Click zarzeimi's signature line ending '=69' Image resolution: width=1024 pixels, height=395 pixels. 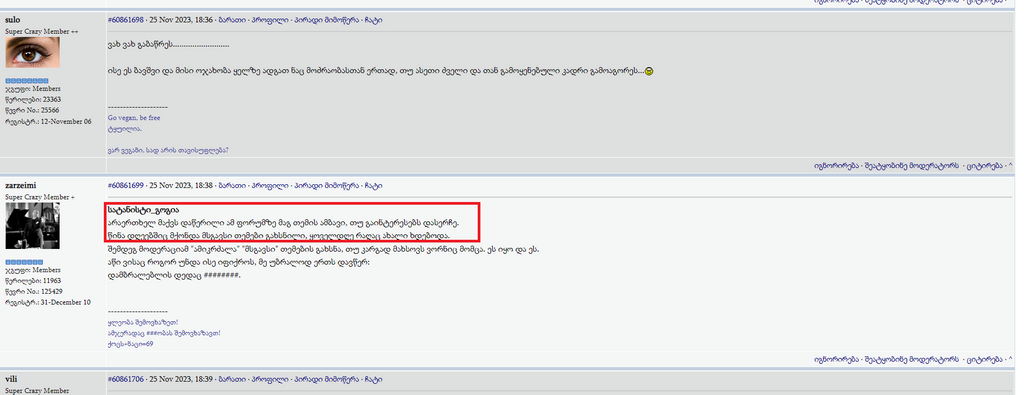(130, 344)
